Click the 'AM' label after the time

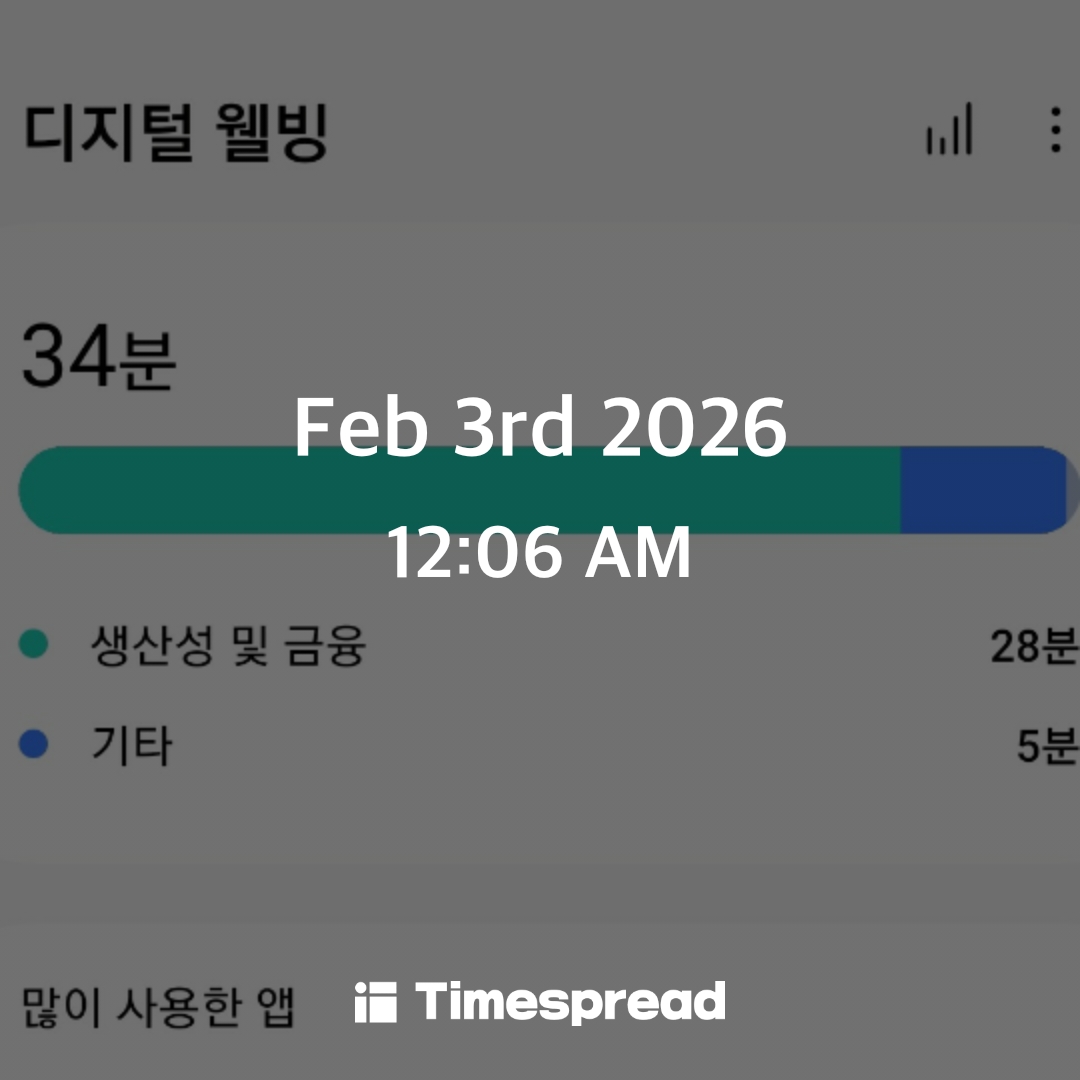click(x=638, y=554)
